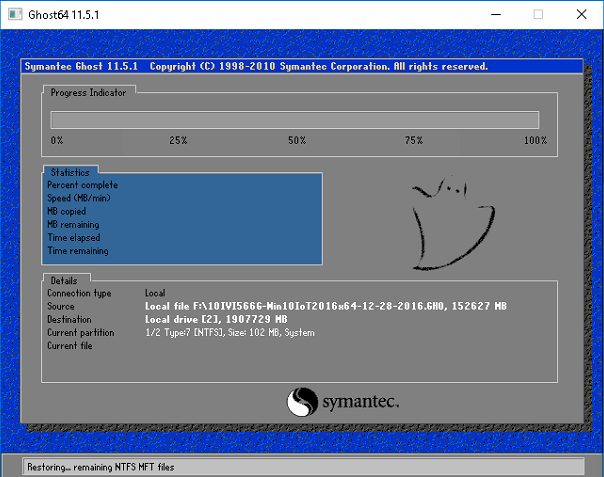Click the Source GHO file path
The image size is (604, 477).
[x=325, y=306]
